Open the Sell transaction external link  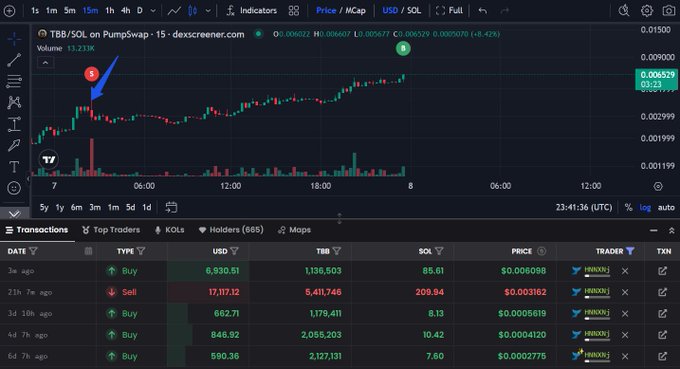pos(662,292)
